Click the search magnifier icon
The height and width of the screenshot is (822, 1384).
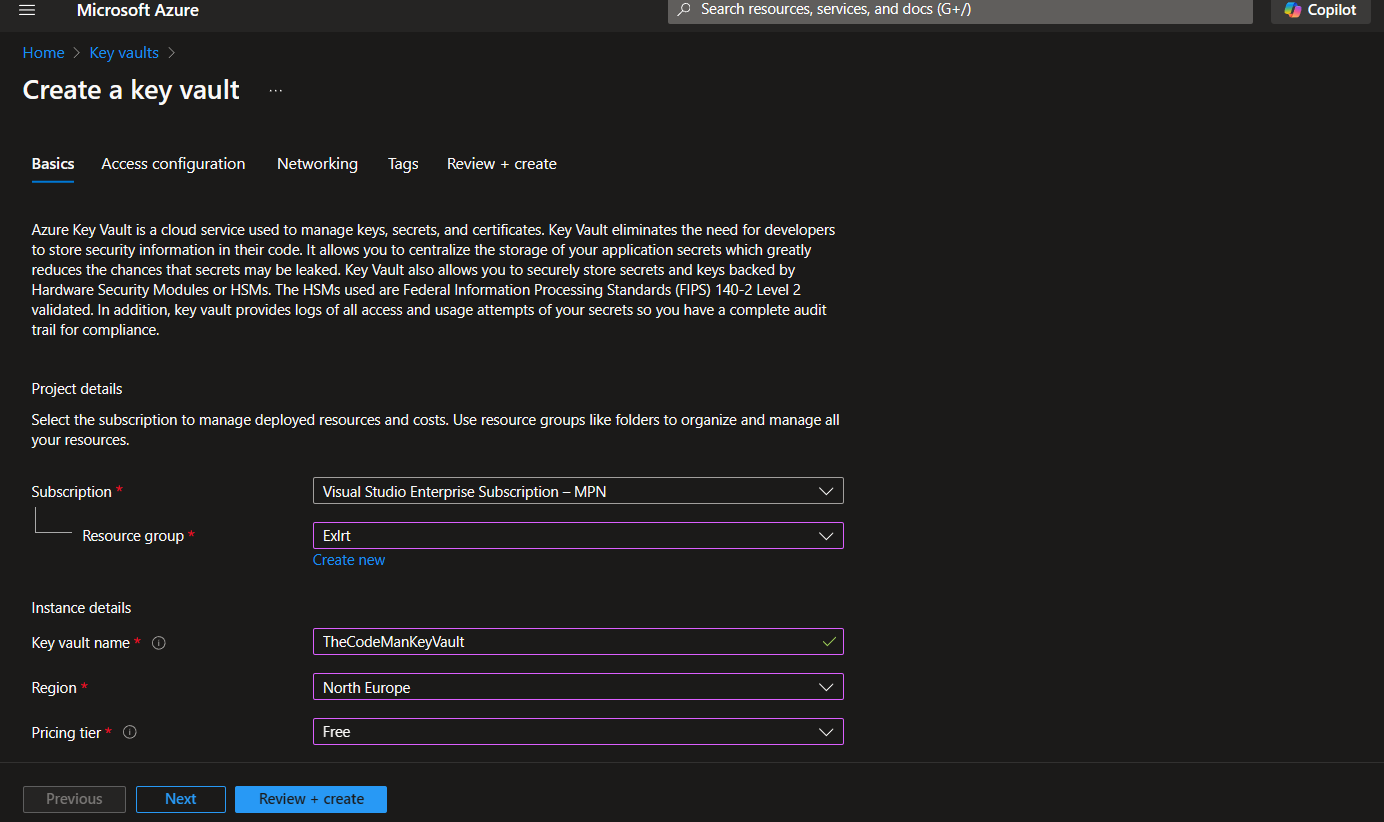(684, 9)
